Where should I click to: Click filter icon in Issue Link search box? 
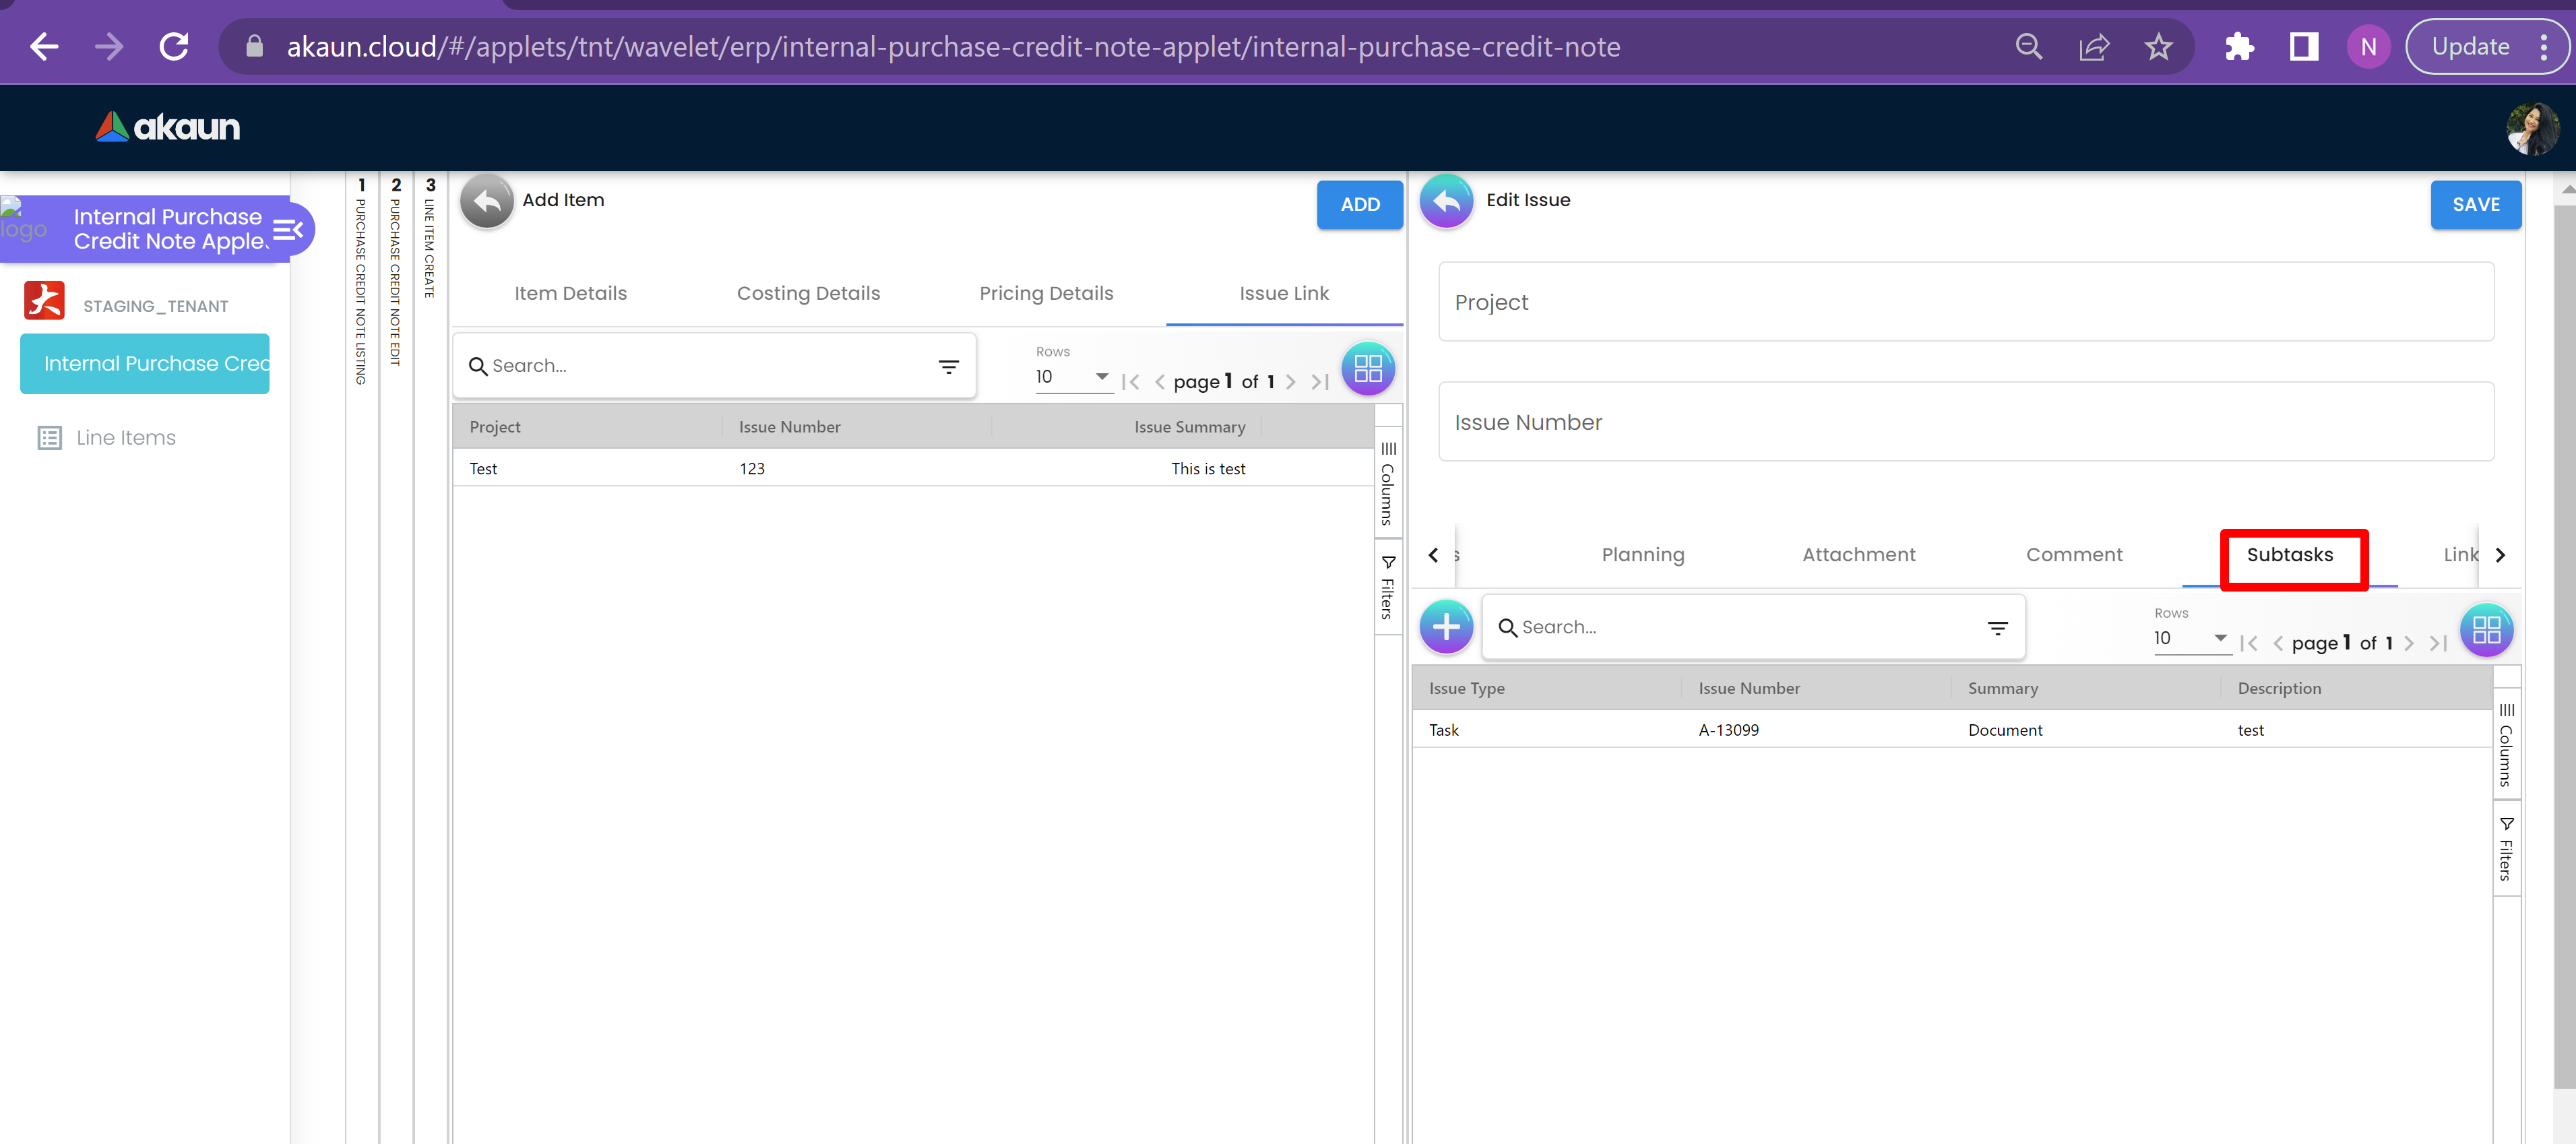click(948, 367)
